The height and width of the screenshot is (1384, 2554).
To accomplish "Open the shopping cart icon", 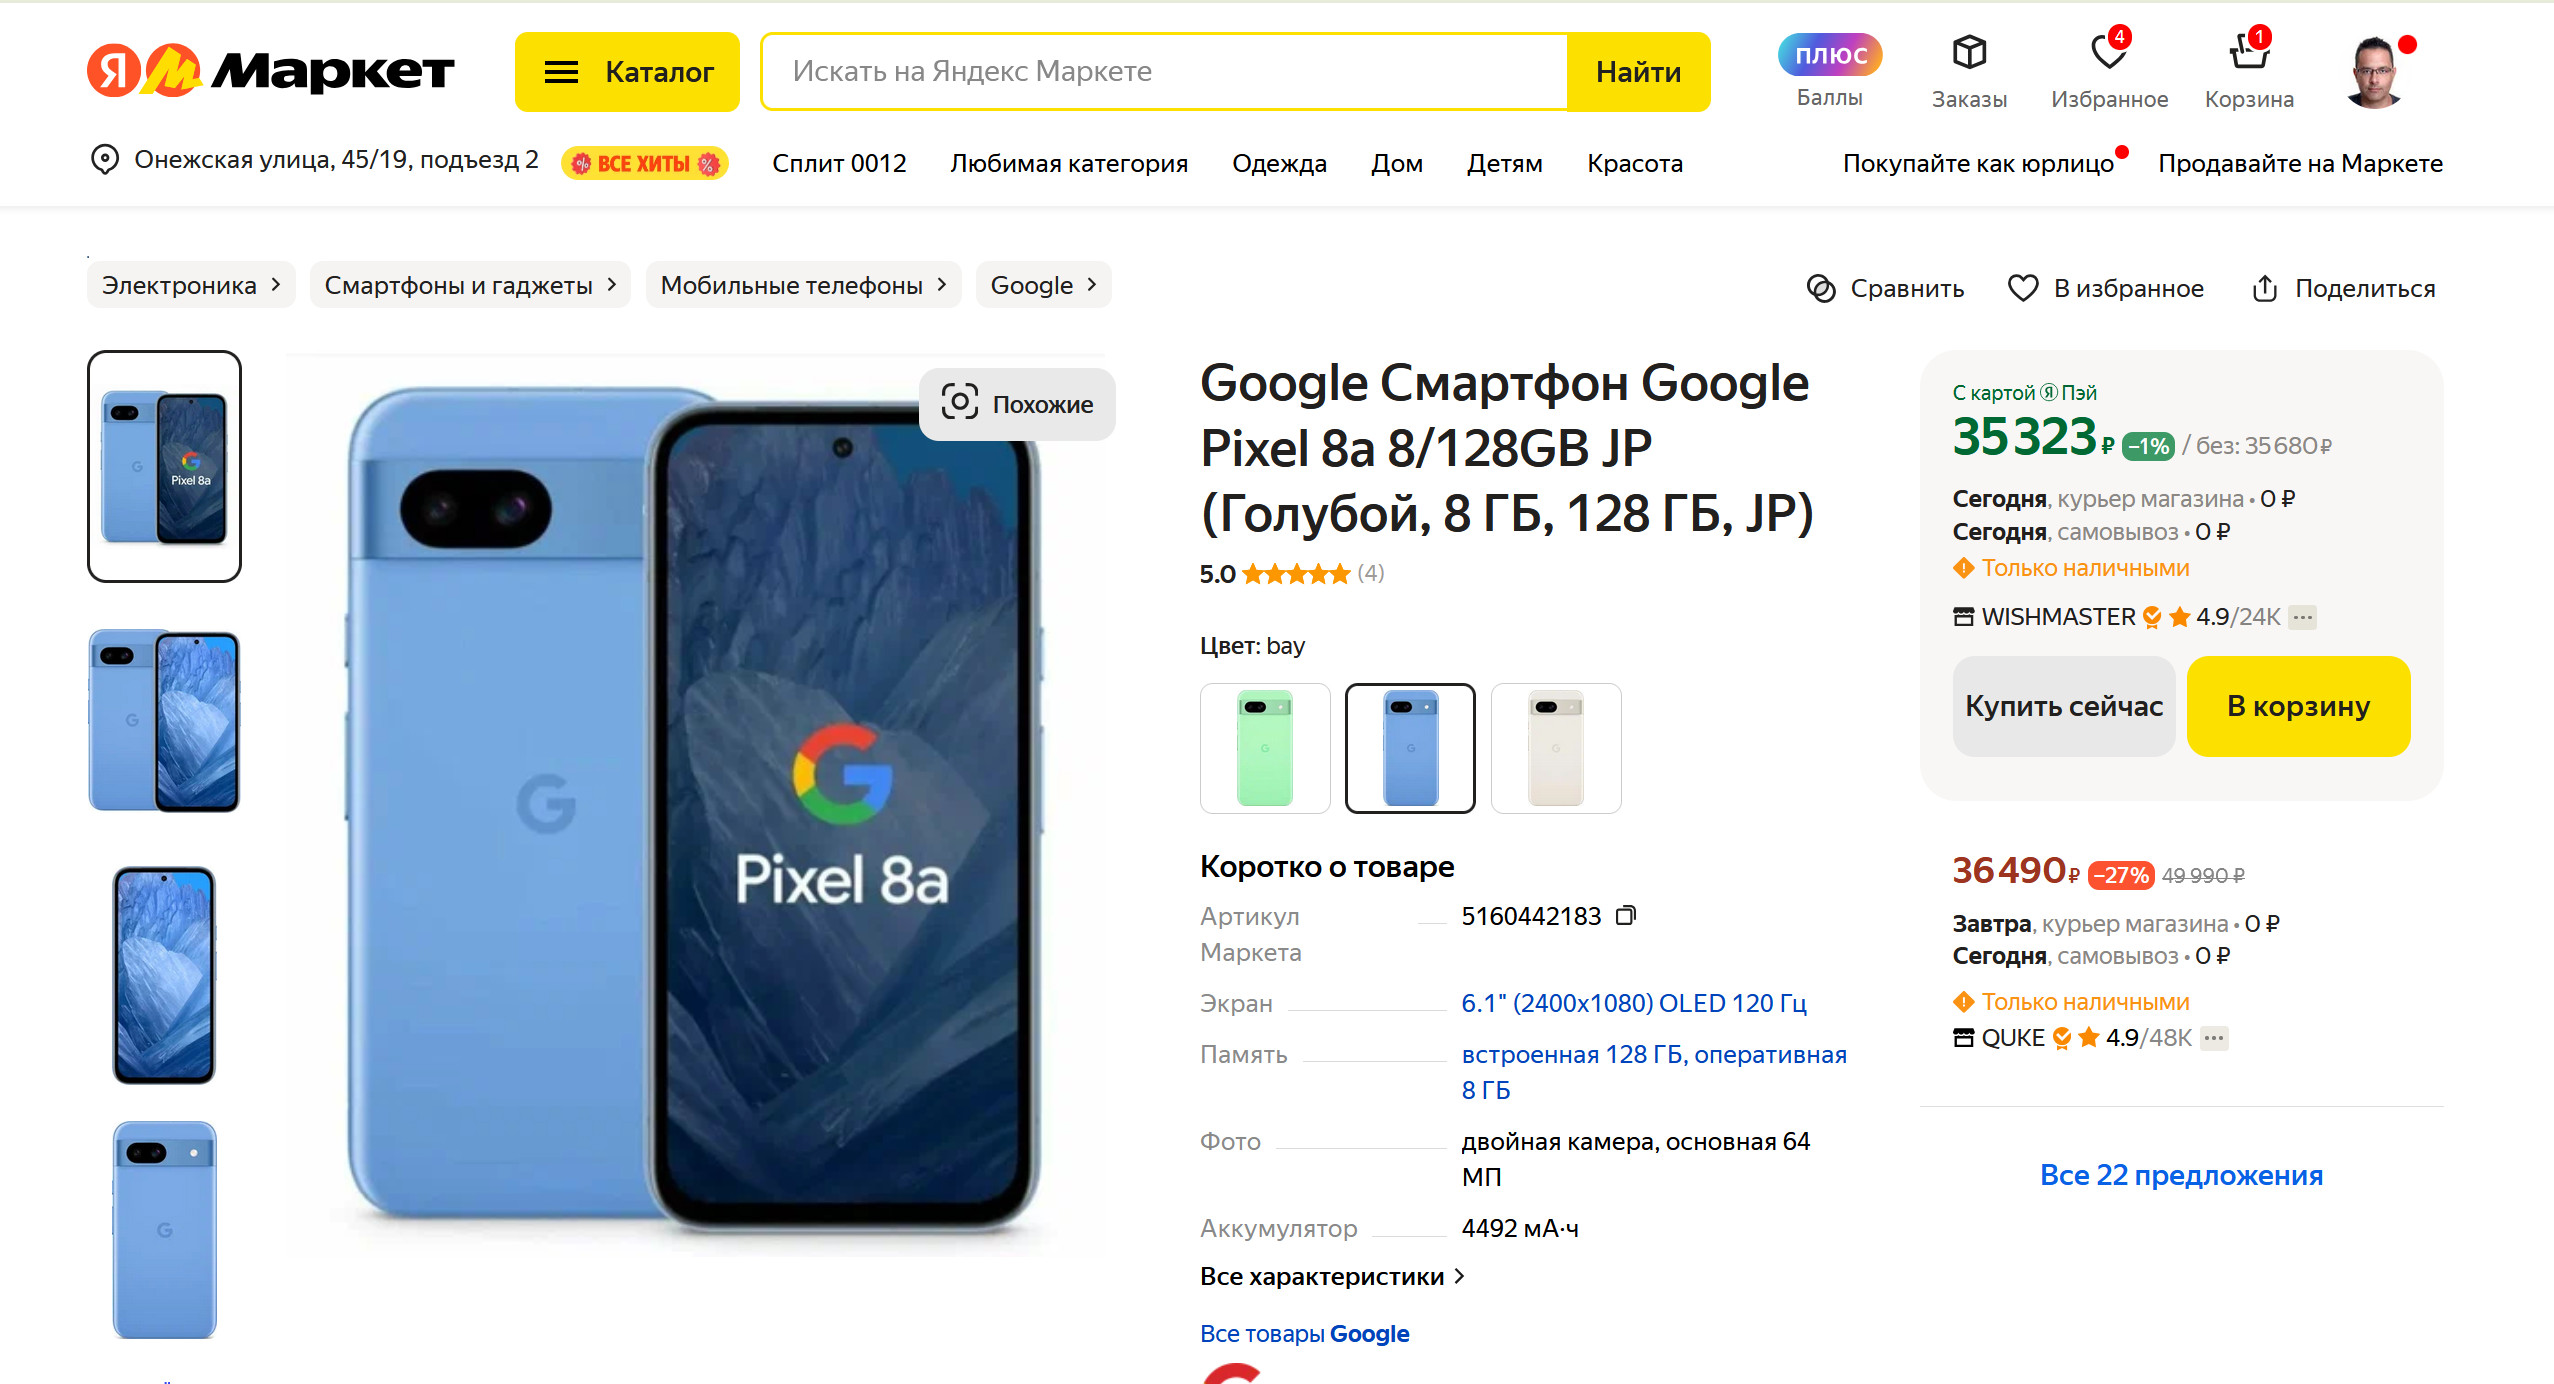I will point(2248,54).
